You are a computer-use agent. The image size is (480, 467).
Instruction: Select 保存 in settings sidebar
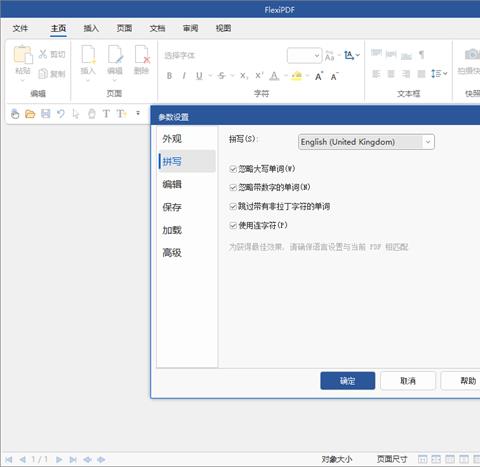(187, 207)
